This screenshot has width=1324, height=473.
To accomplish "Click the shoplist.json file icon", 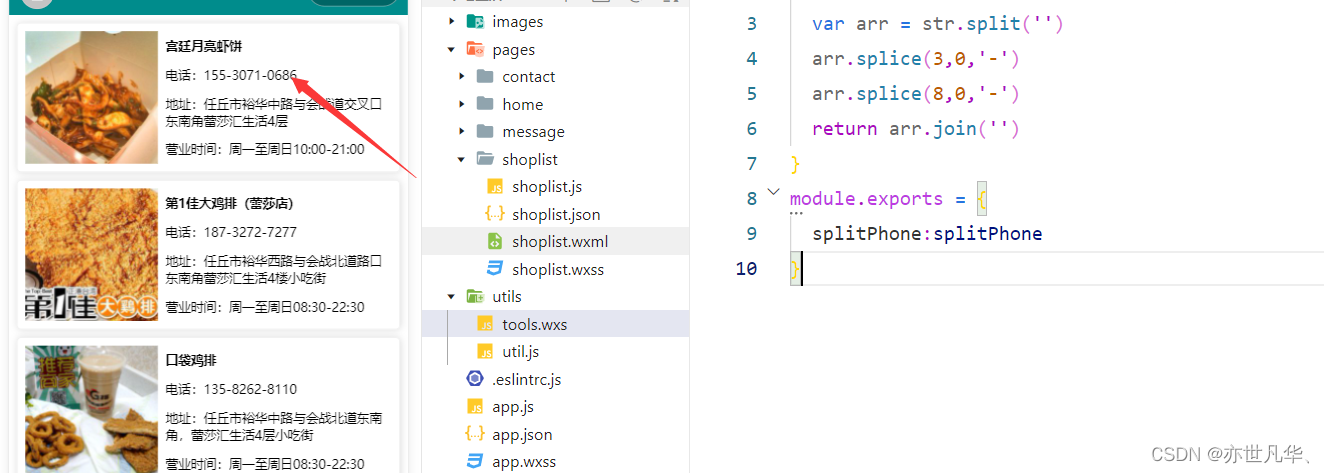I will pos(495,214).
